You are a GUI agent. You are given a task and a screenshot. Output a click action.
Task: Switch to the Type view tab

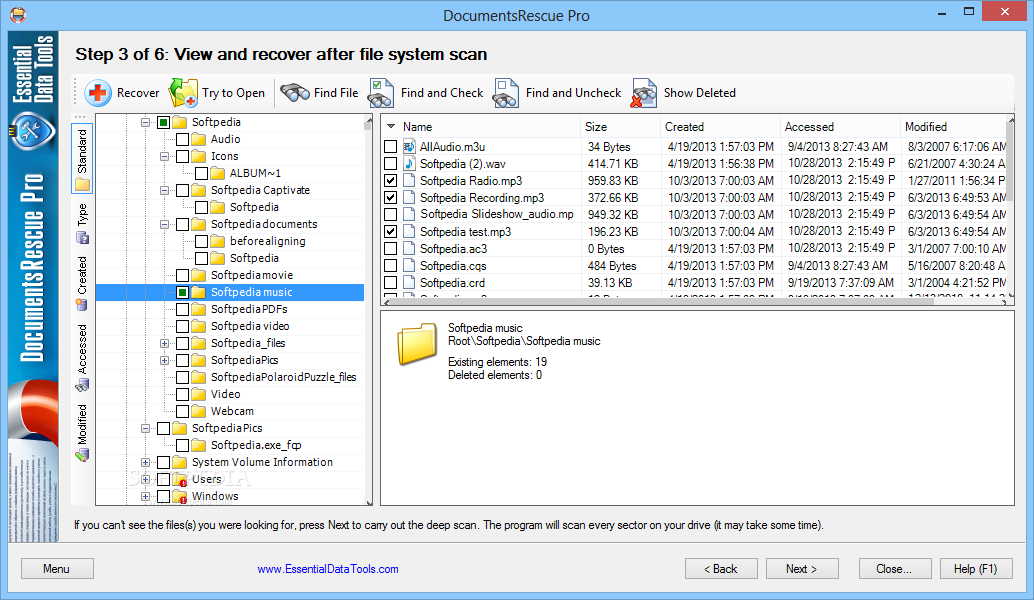[82, 222]
